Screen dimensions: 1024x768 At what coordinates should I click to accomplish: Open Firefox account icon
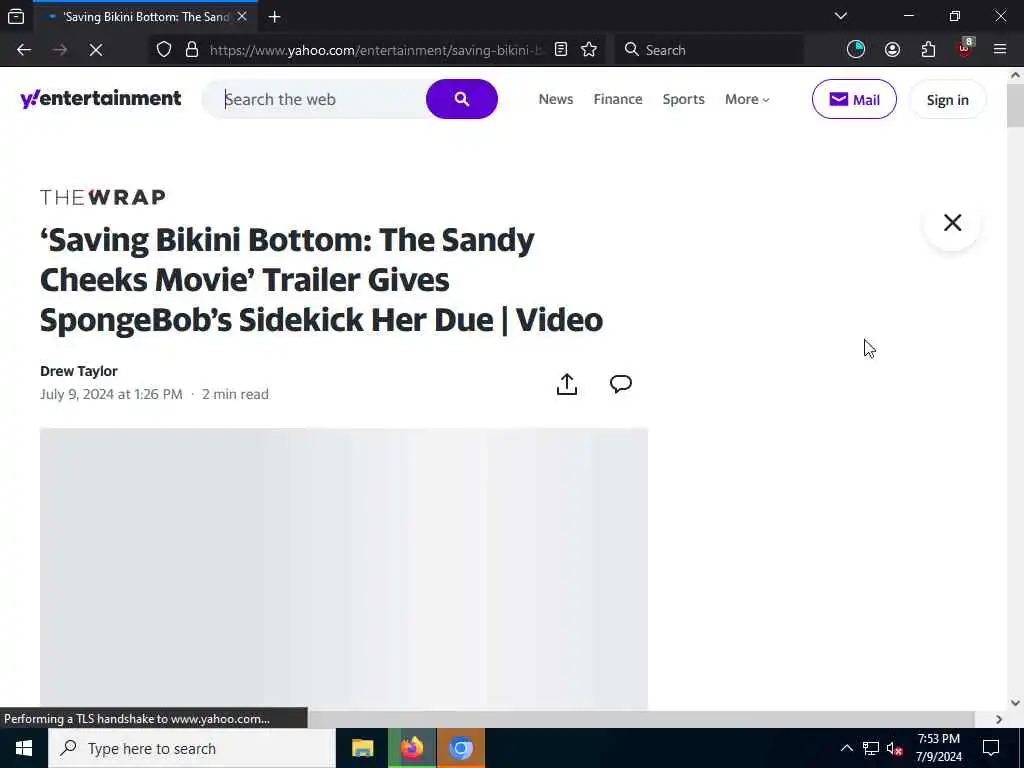[892, 50]
